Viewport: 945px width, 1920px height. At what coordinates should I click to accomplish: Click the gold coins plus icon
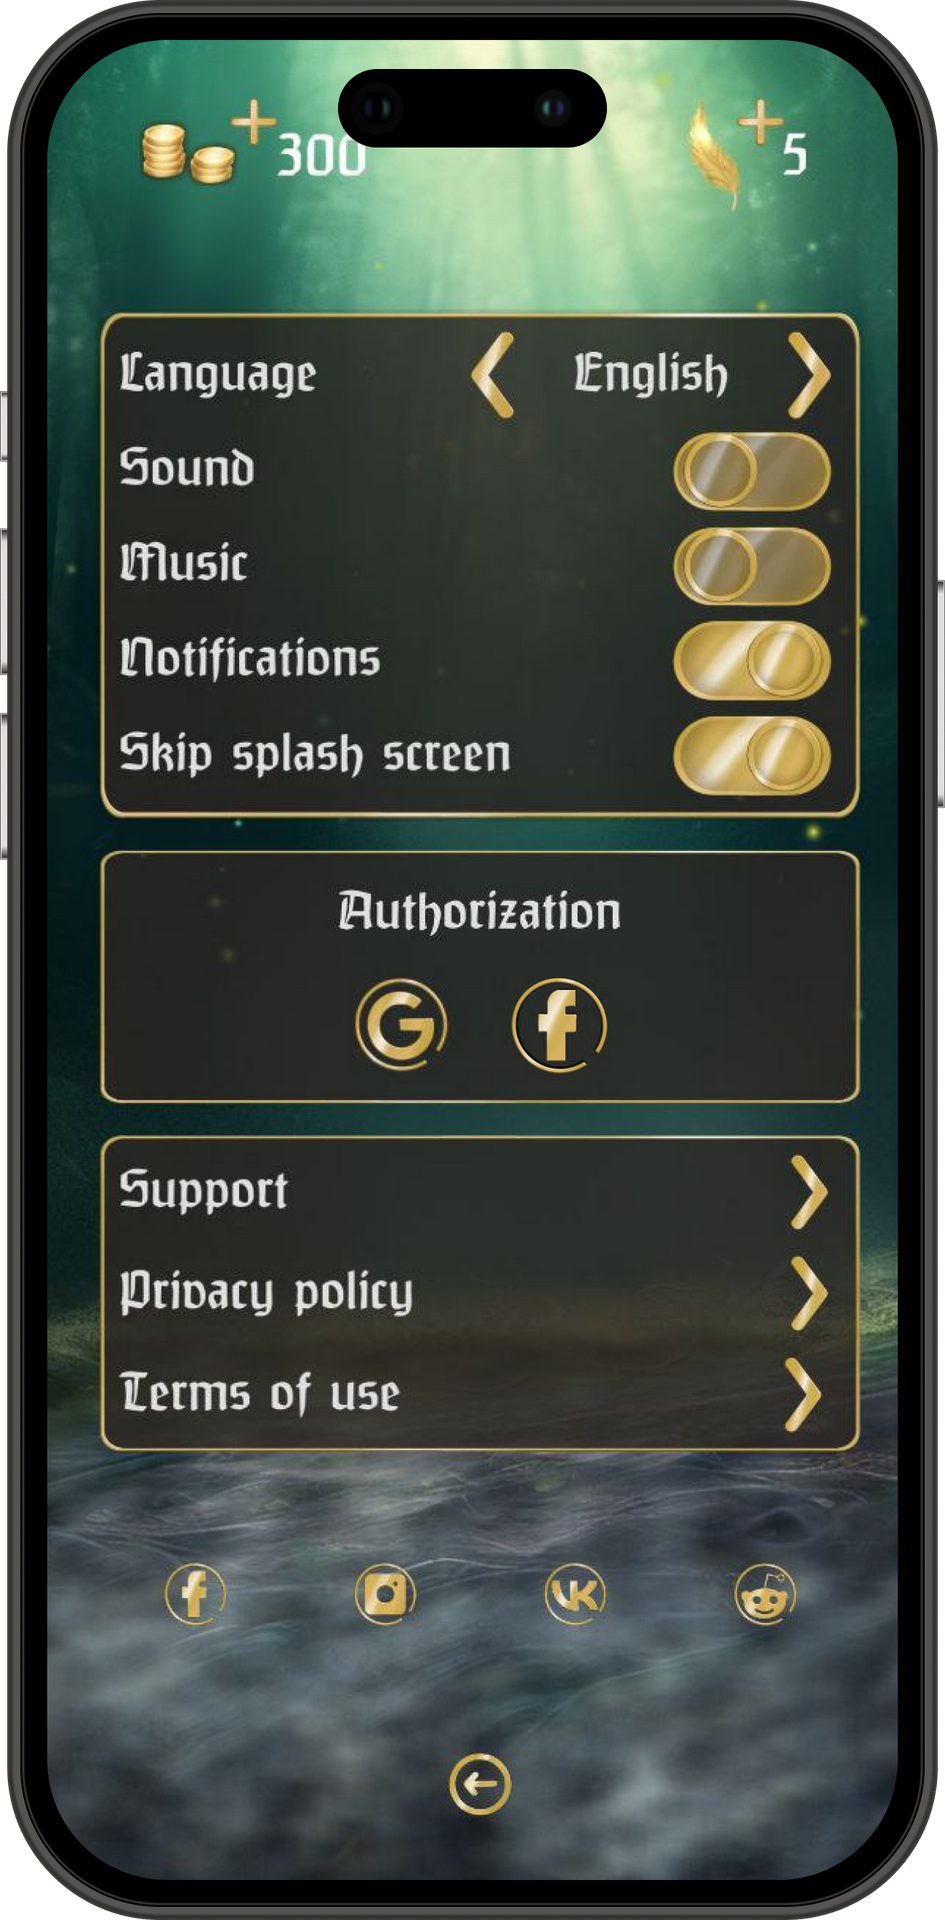255,122
